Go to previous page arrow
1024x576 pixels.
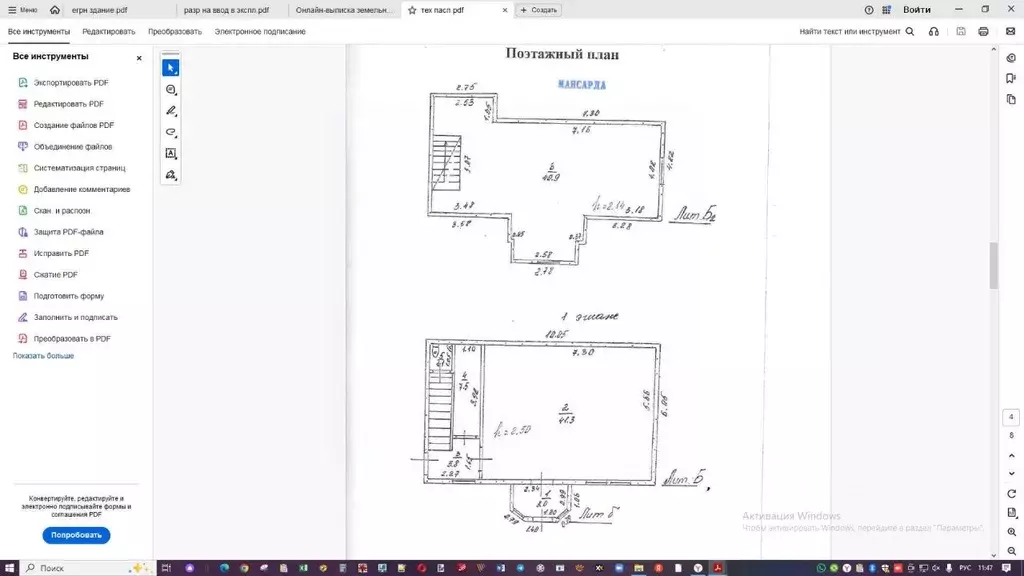1012,456
